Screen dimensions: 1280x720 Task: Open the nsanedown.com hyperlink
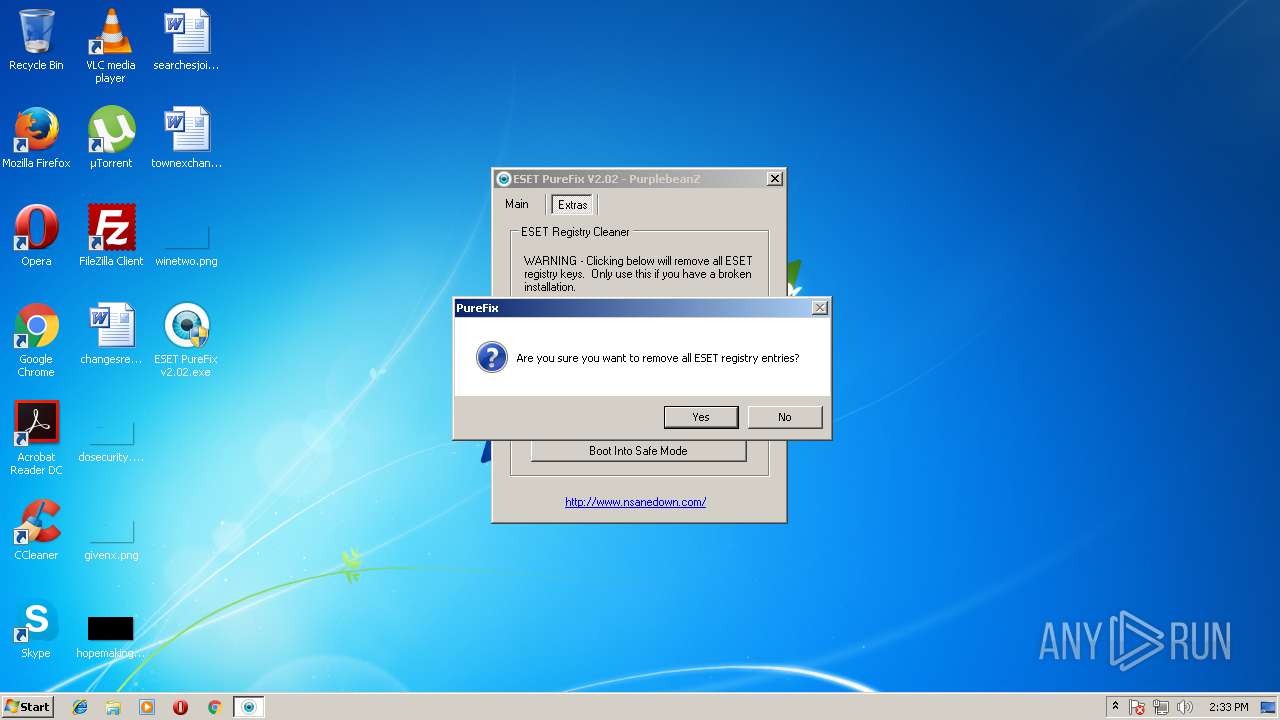point(636,502)
